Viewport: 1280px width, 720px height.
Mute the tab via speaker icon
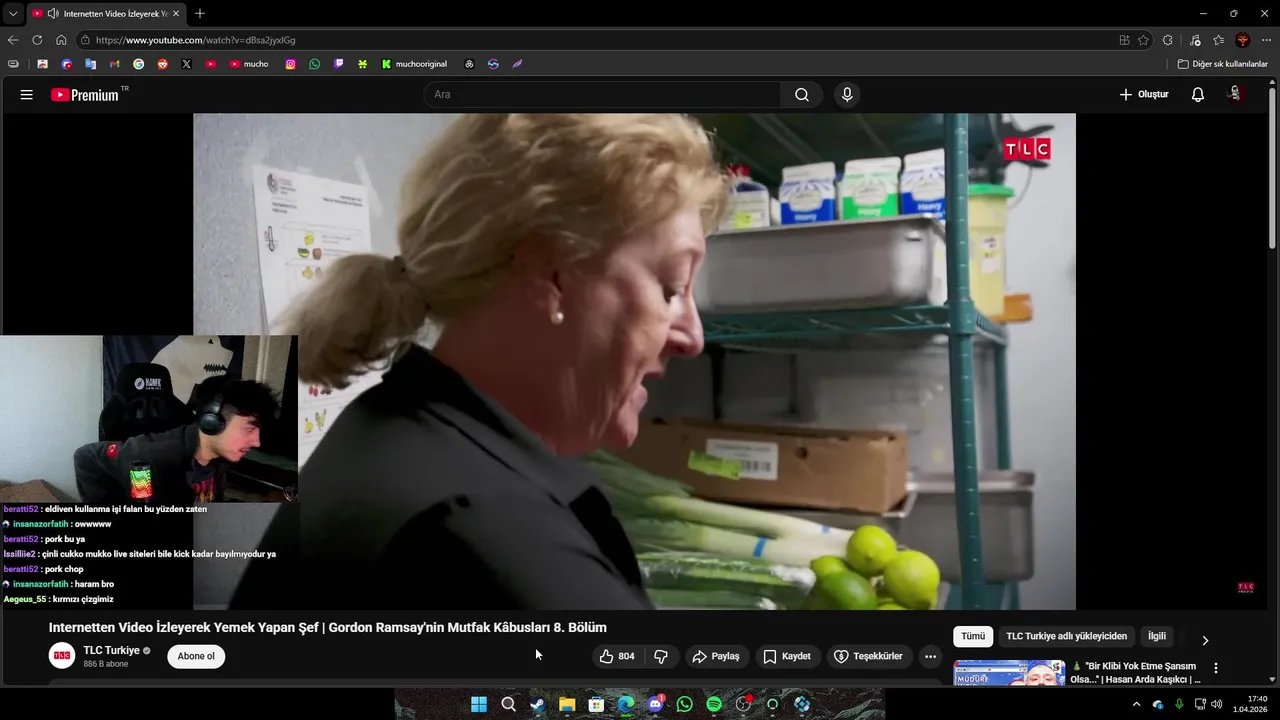(52, 14)
